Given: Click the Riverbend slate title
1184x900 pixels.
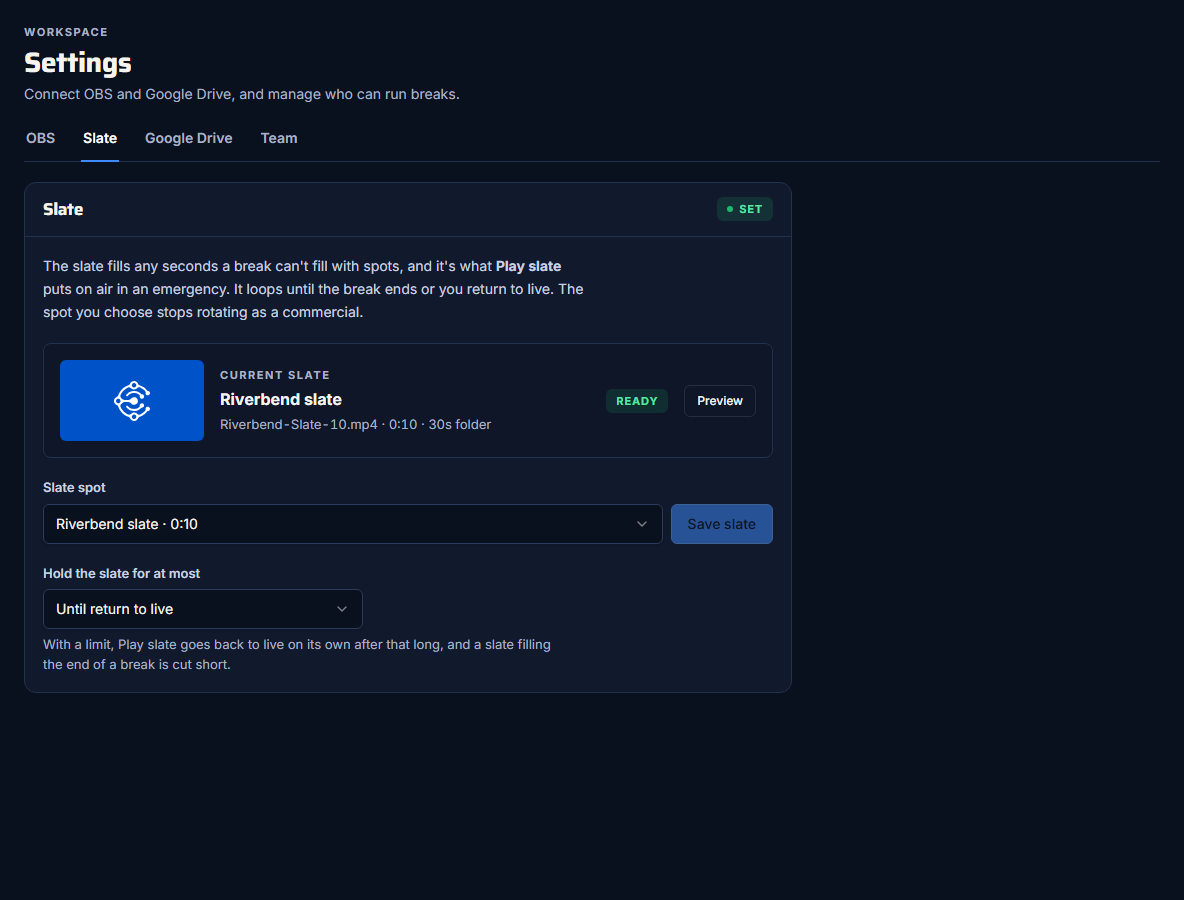Looking at the screenshot, I should tap(281, 399).
